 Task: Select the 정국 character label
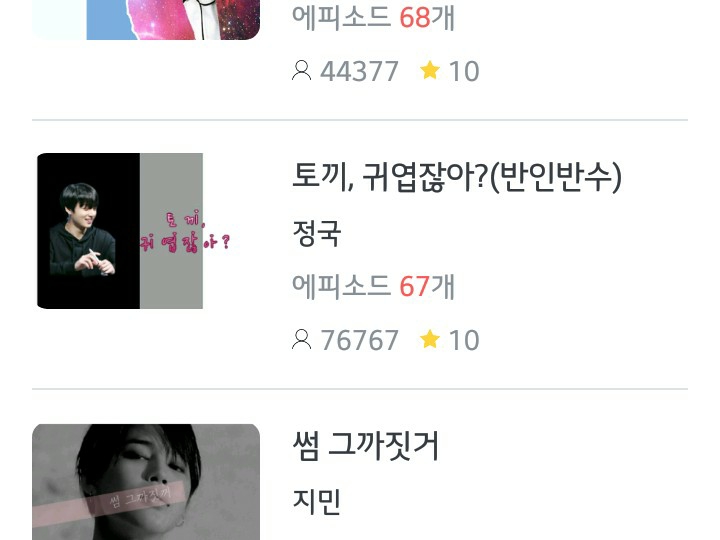pos(316,233)
